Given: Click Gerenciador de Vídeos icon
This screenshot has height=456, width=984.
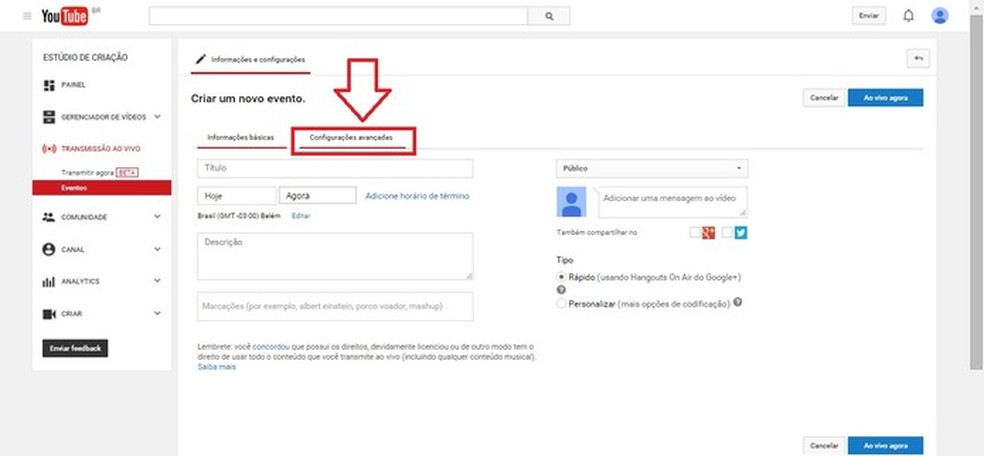Looking at the screenshot, I should click(49, 117).
